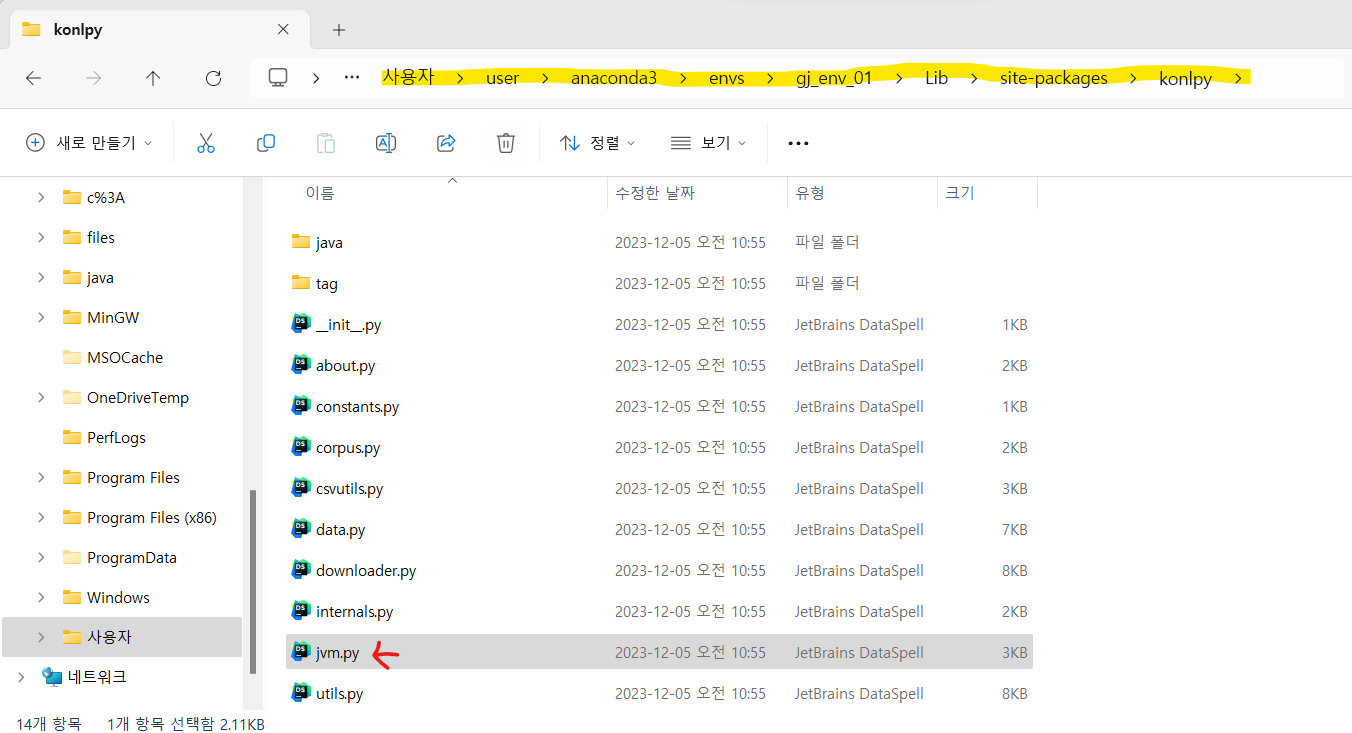
Task: Click the folder icon of tag
Action: 301,283
